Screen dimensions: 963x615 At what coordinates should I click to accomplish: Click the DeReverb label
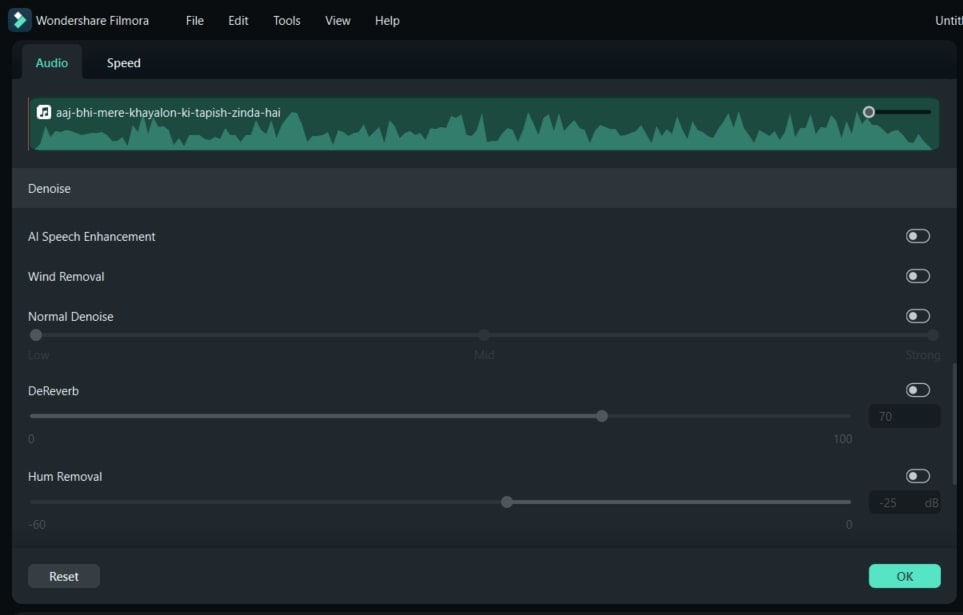point(53,391)
